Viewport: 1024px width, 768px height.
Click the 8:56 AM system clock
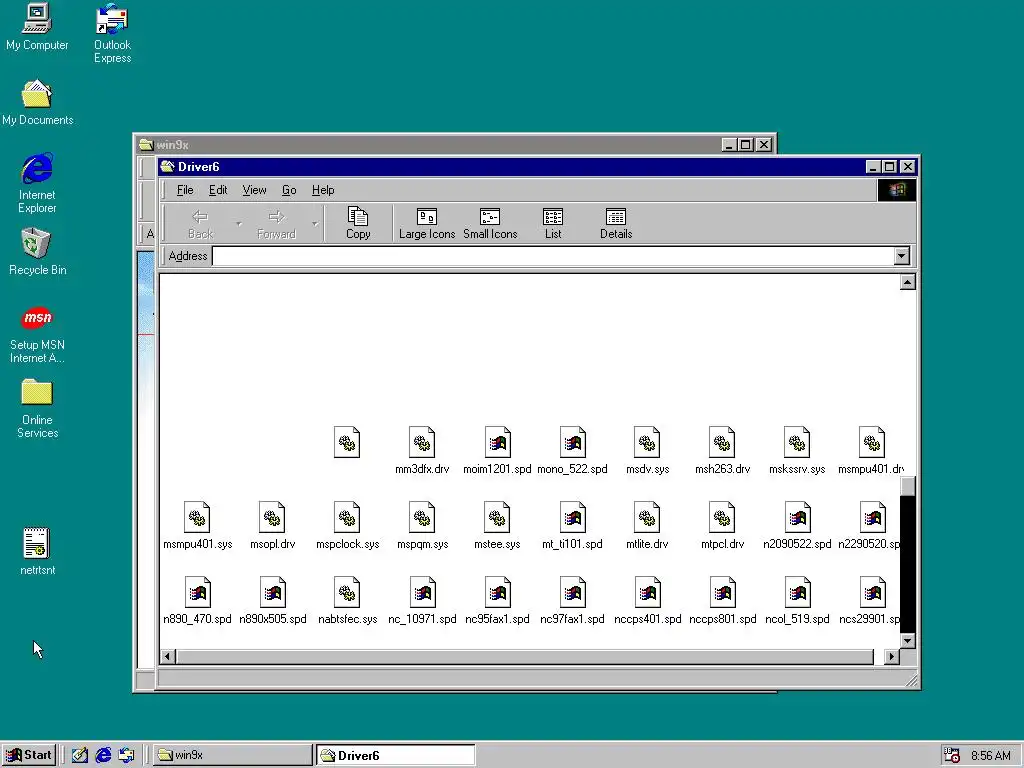pos(991,756)
